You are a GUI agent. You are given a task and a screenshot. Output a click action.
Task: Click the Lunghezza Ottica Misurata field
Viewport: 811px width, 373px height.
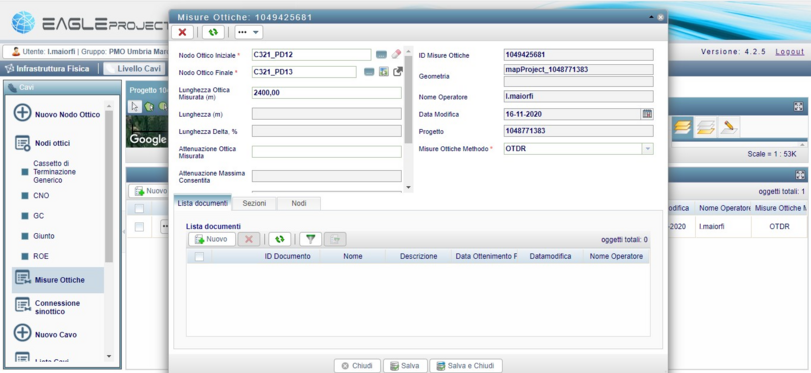[326, 93]
